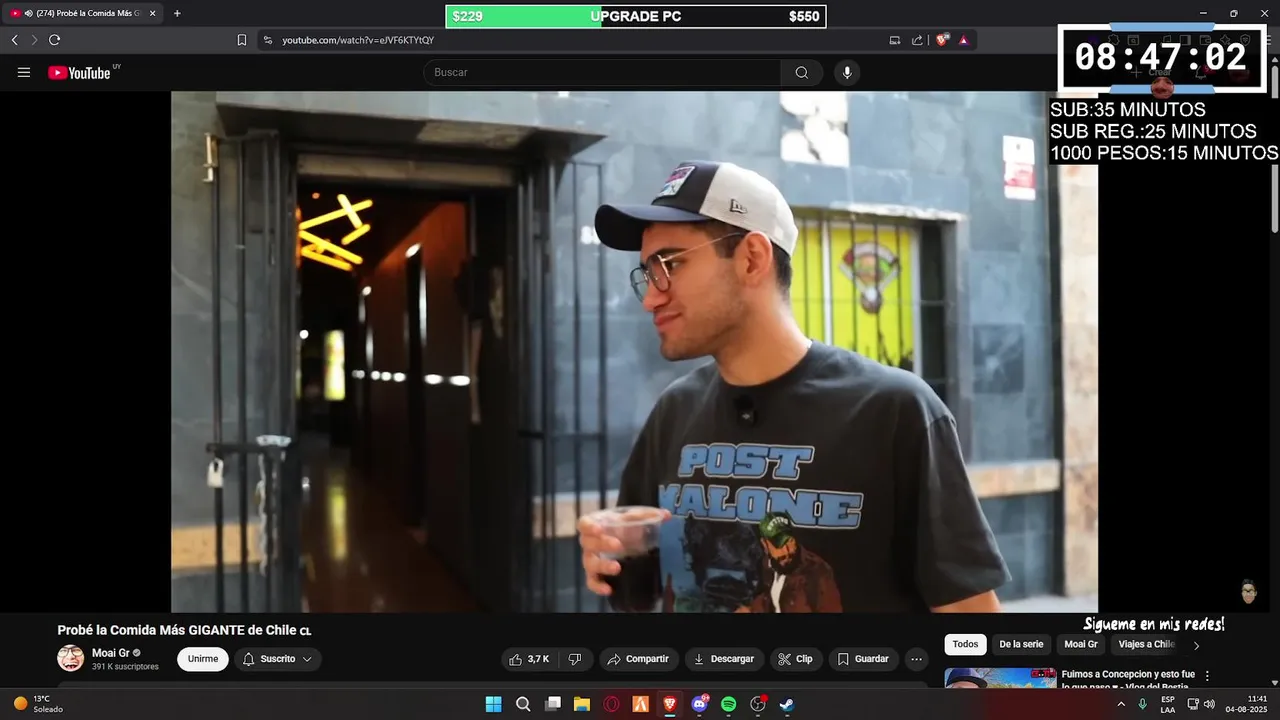Expand the Suscrito notification dropdown
The width and height of the screenshot is (1280, 720).
click(277, 659)
